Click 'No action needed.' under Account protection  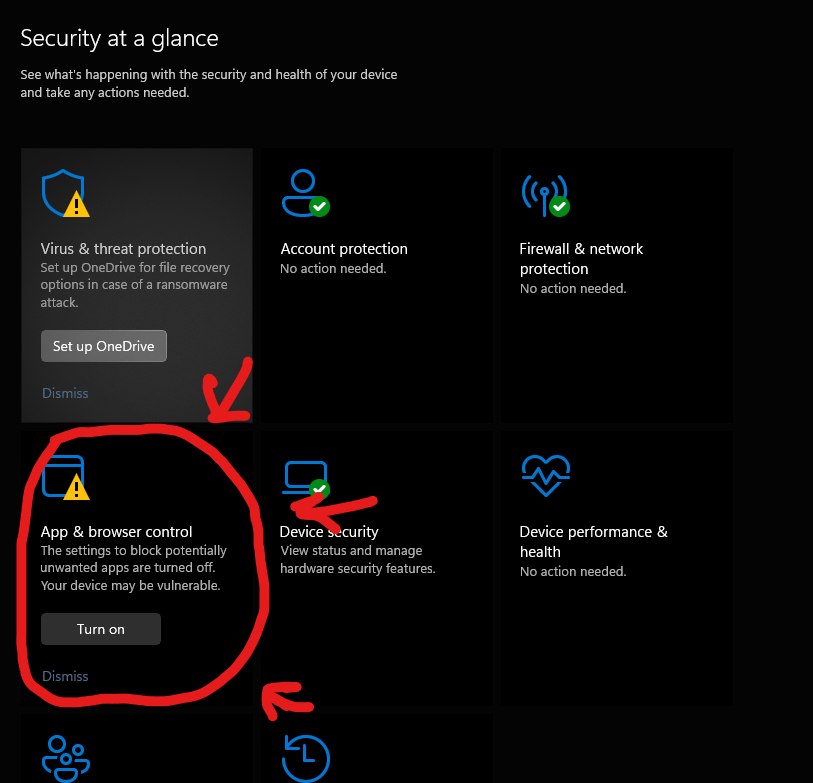pyautogui.click(x=333, y=269)
